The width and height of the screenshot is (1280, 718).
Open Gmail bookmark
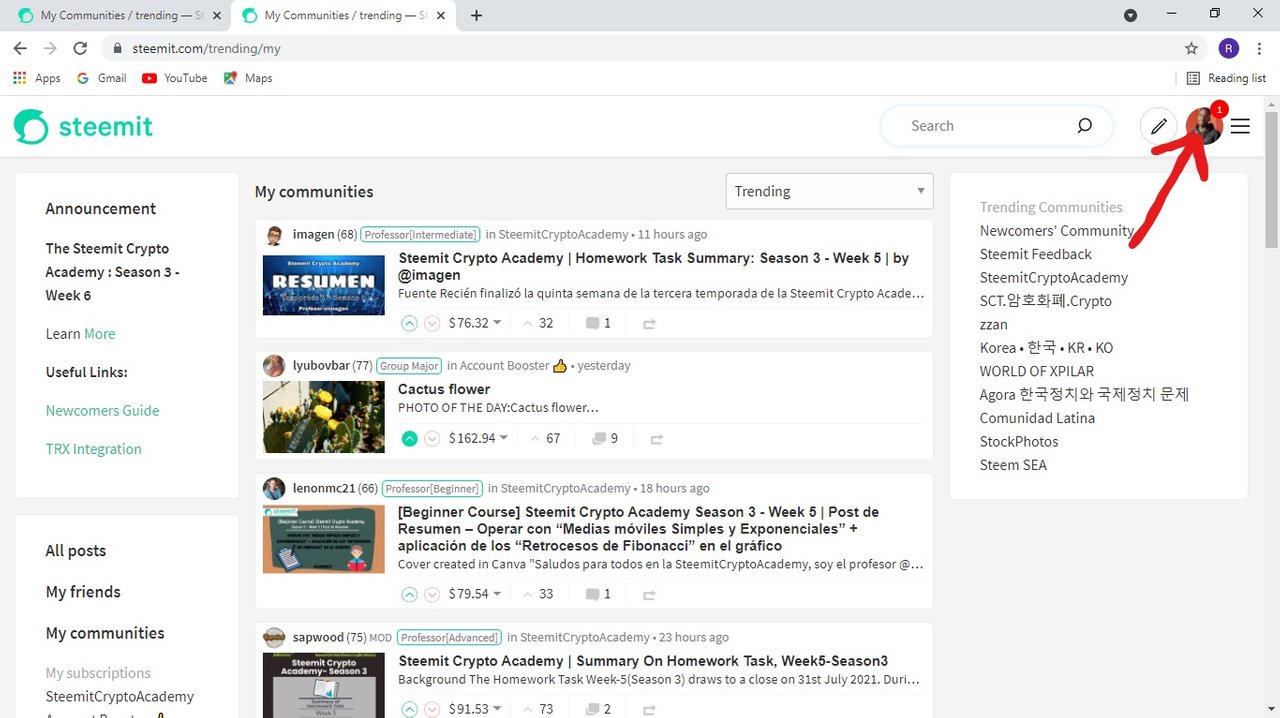101,78
